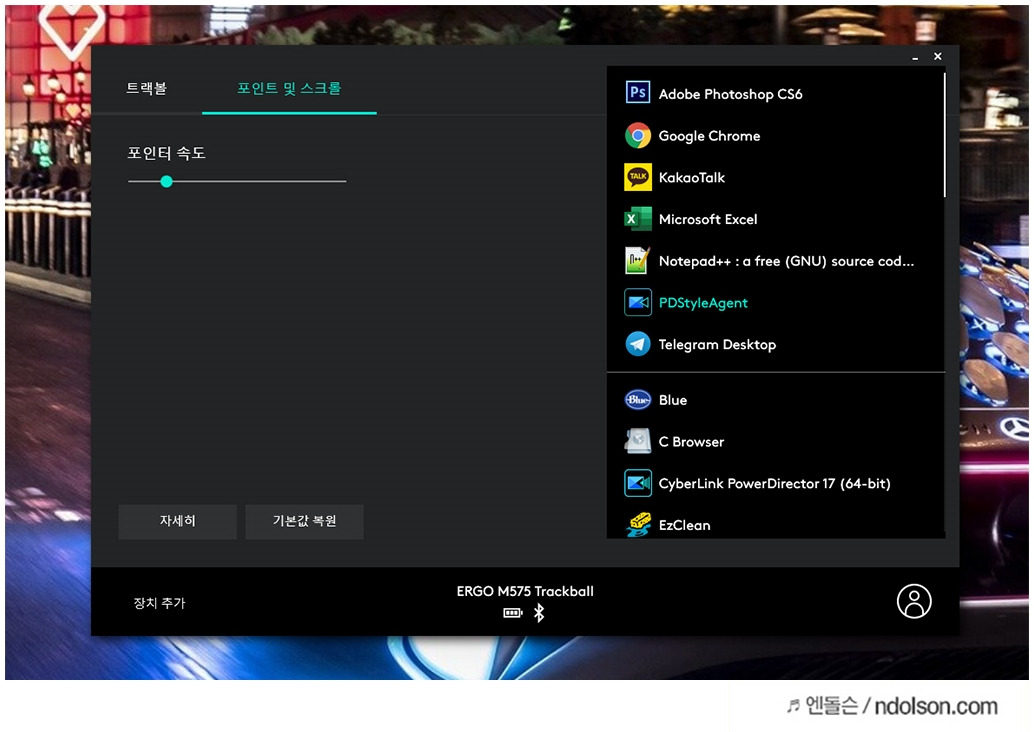This screenshot has width=1034, height=732.
Task: Open the user account profile icon
Action: pyautogui.click(x=914, y=601)
